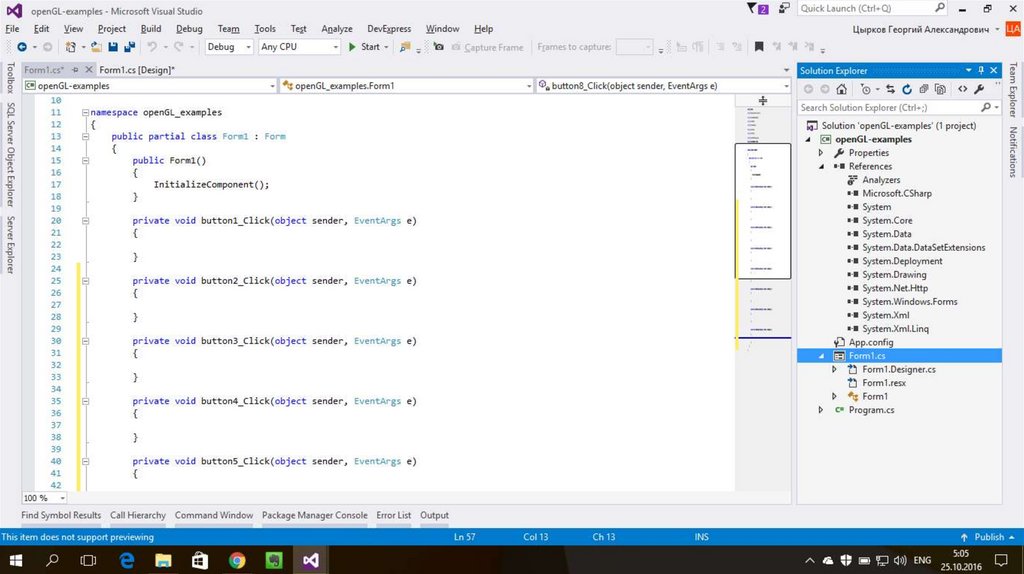Click the Save All toolbar icon
This screenshot has width=1024, height=574.
pos(130,47)
